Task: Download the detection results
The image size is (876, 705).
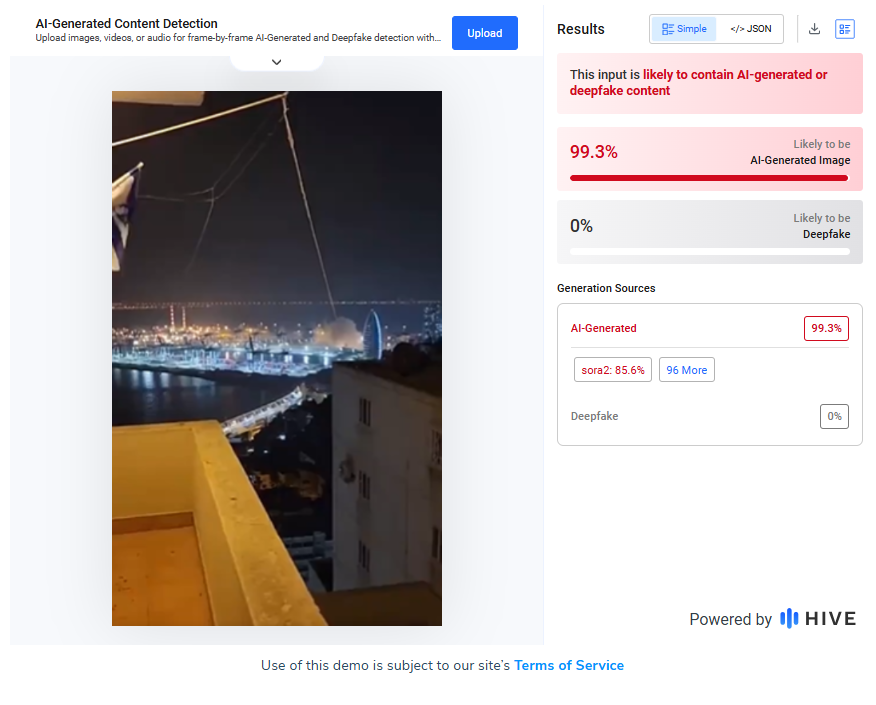Action: pyautogui.click(x=814, y=29)
